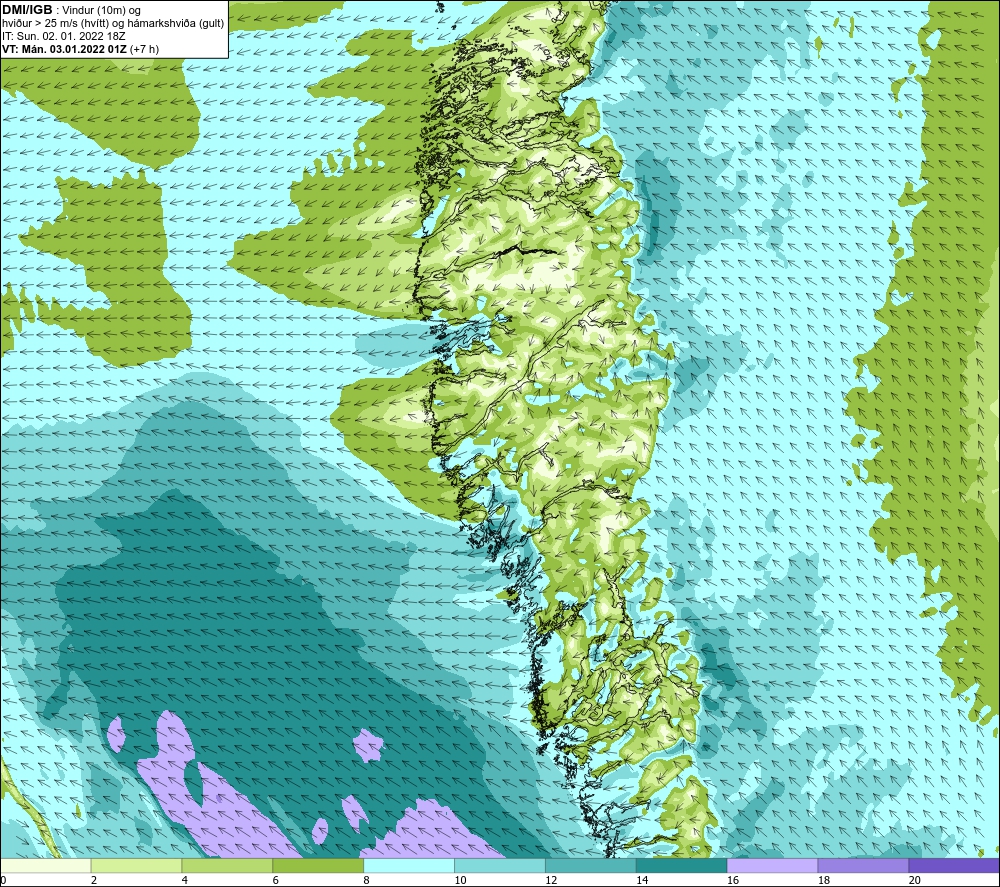1000x887 pixels.
Task: Click the 6–8 m/s olive green legend swatch
Action: 318,865
